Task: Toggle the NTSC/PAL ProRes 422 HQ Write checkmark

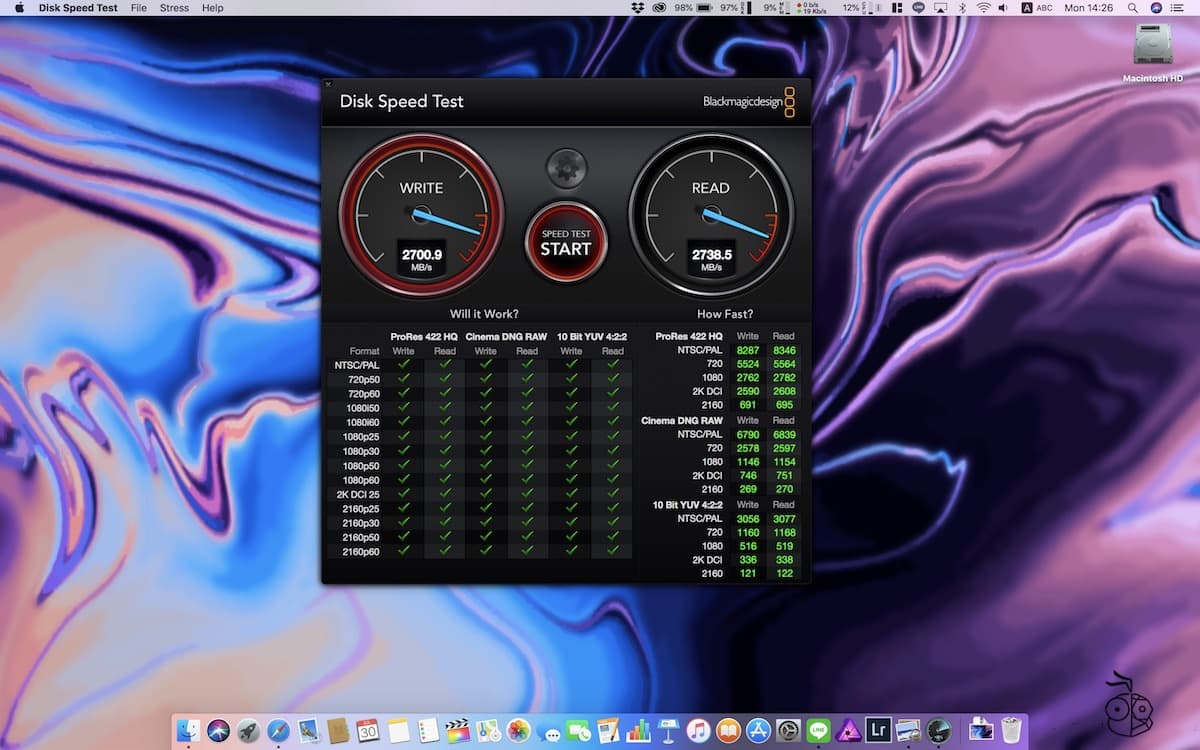Action: pyautogui.click(x=402, y=364)
